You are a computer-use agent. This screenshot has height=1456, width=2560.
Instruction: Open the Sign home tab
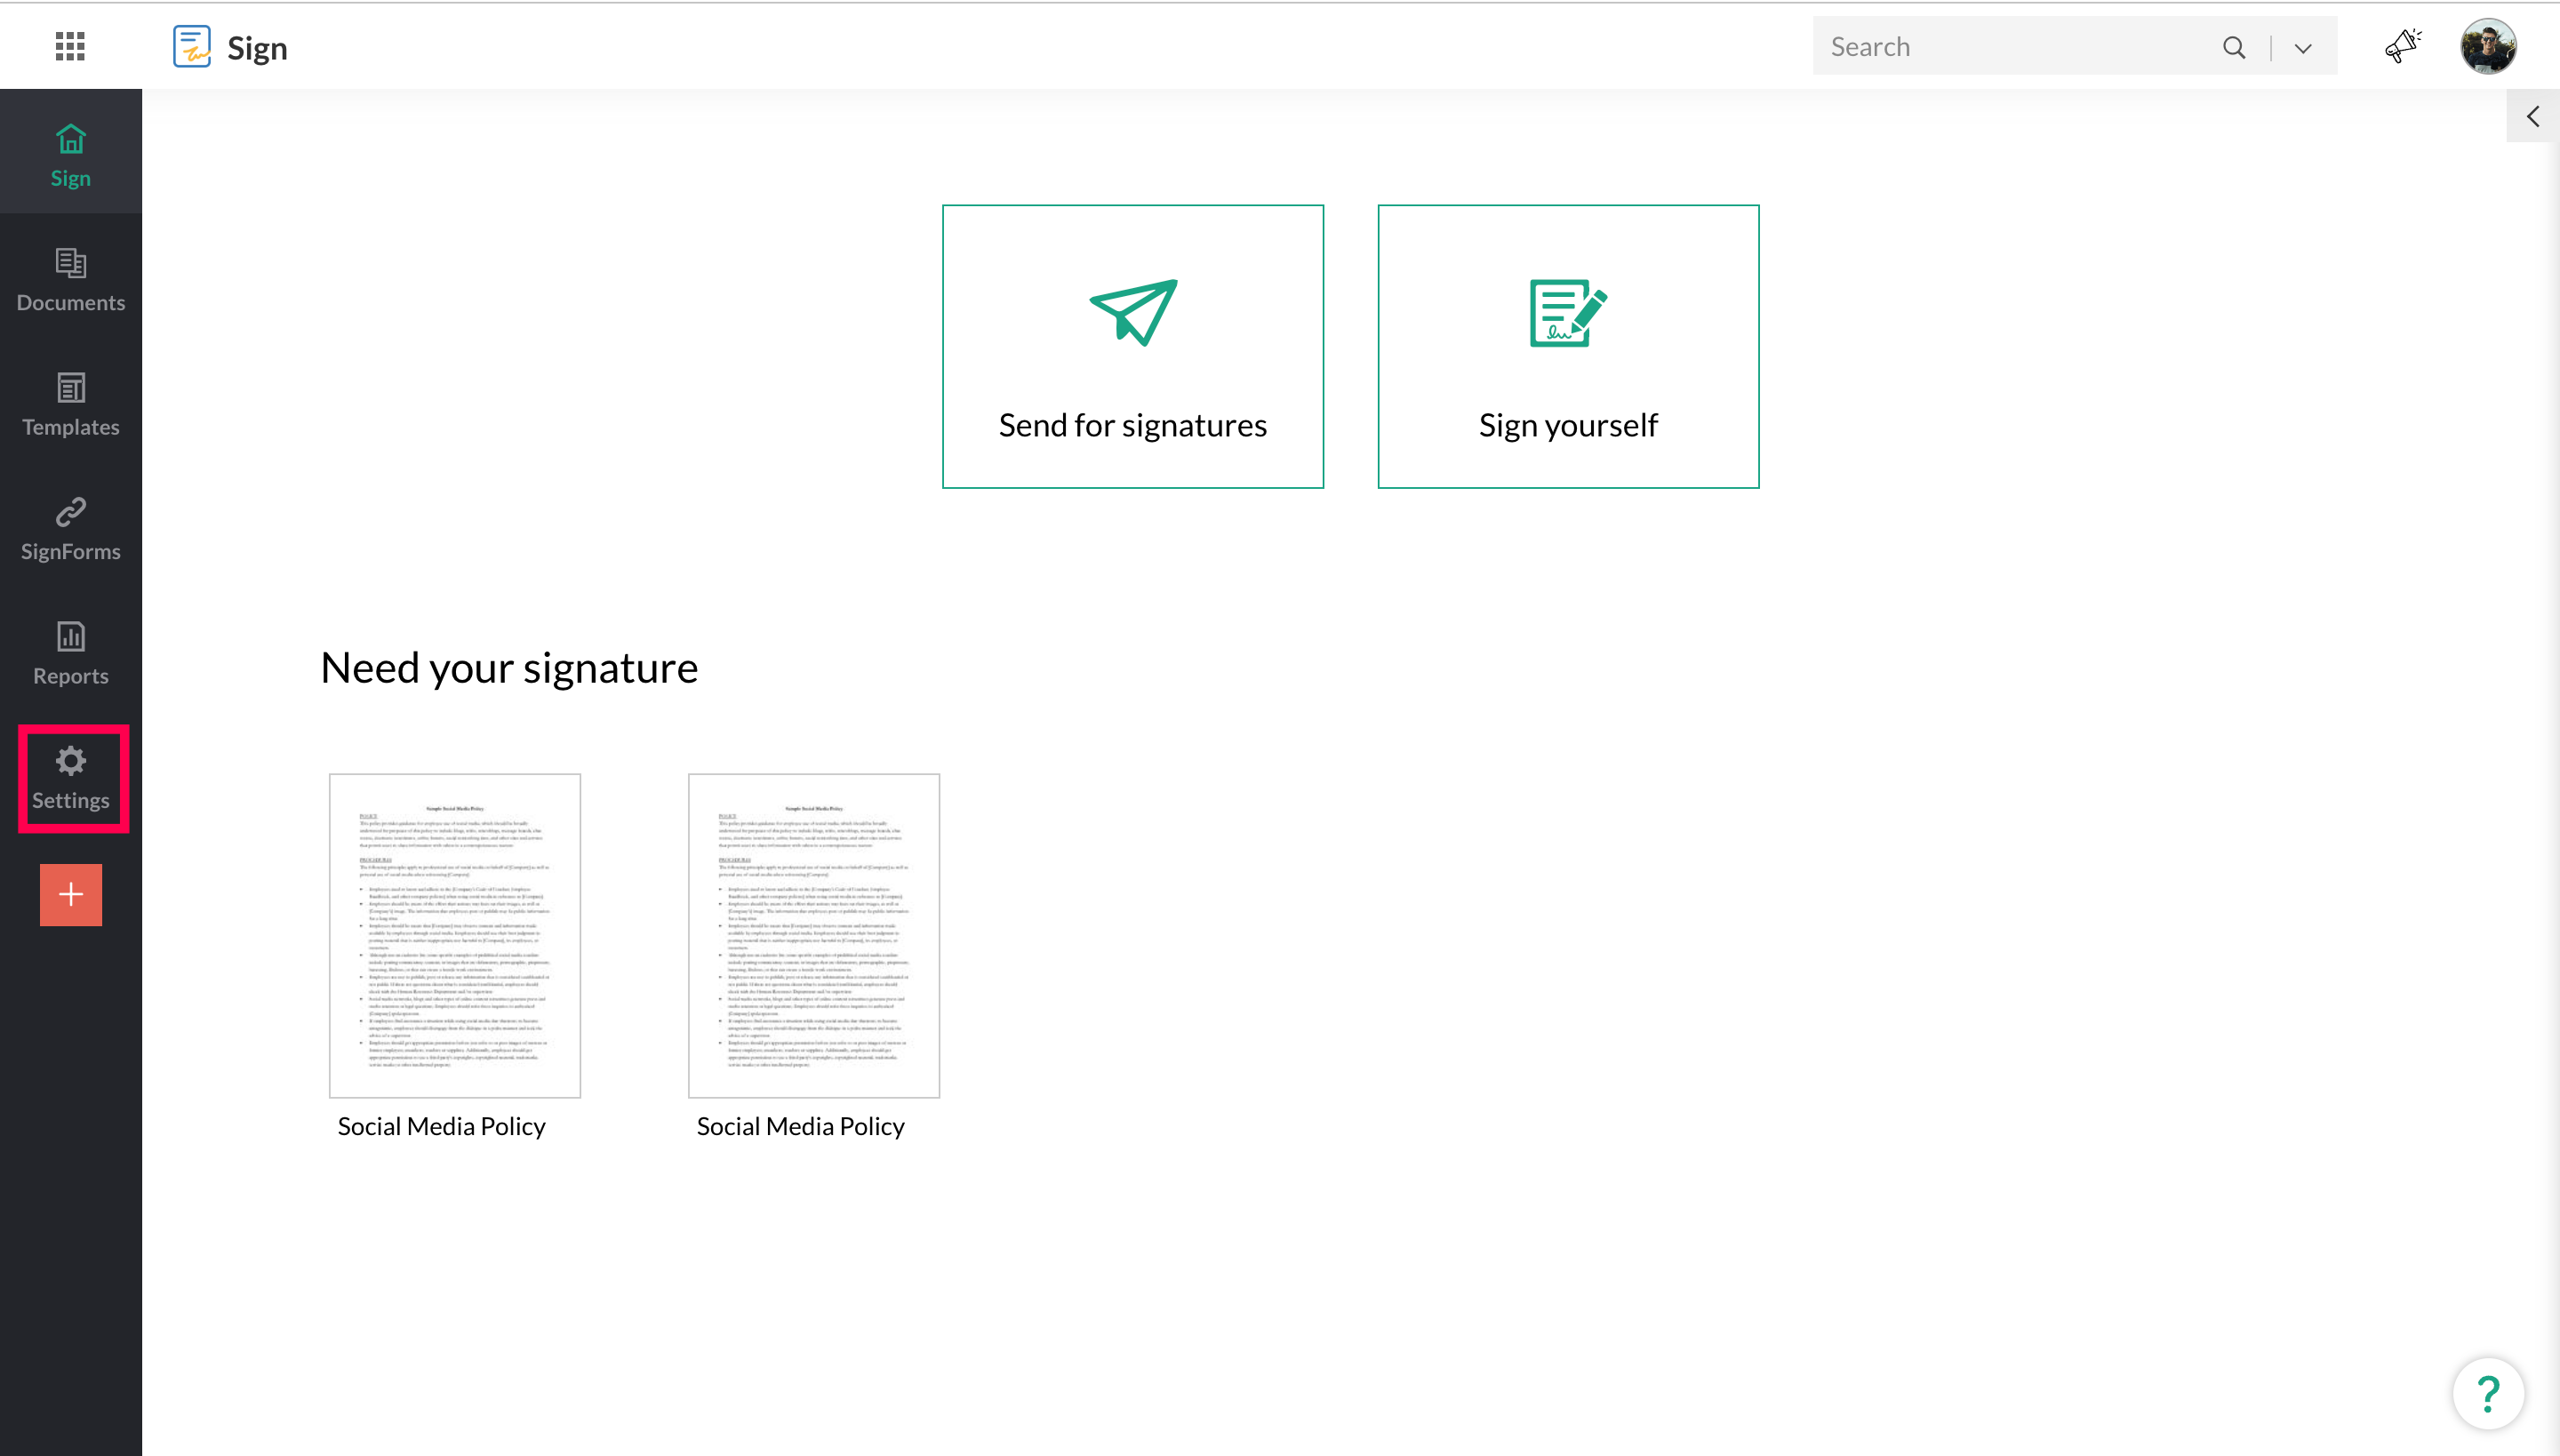70,155
